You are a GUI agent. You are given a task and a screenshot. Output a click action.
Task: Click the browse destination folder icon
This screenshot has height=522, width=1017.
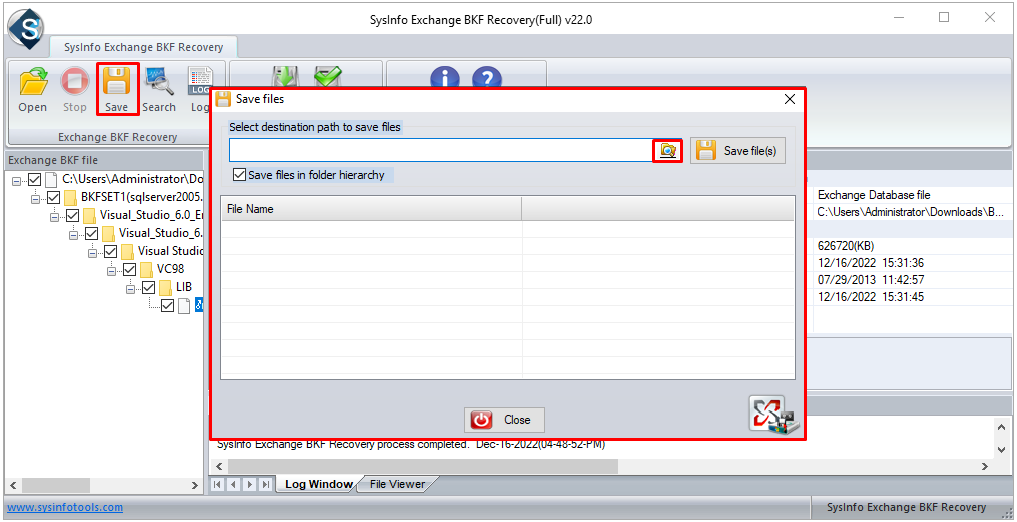(x=667, y=150)
